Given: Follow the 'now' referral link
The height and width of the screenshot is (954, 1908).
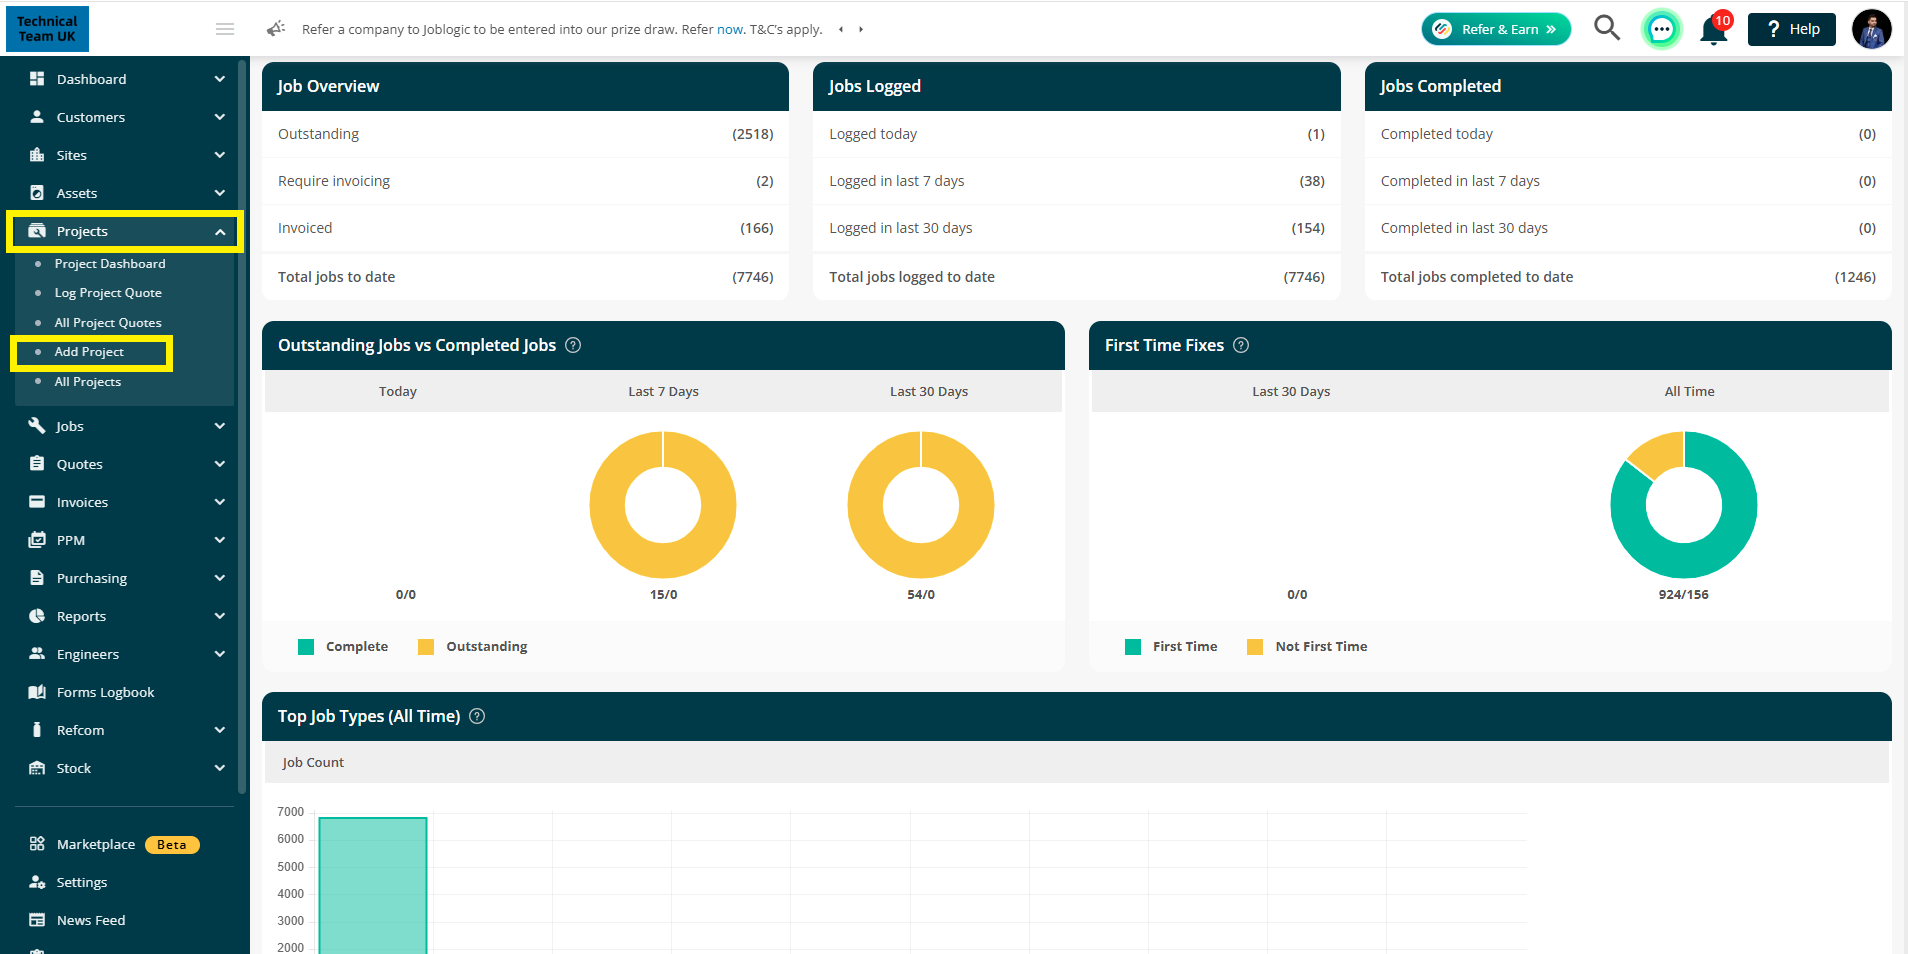Looking at the screenshot, I should [730, 29].
